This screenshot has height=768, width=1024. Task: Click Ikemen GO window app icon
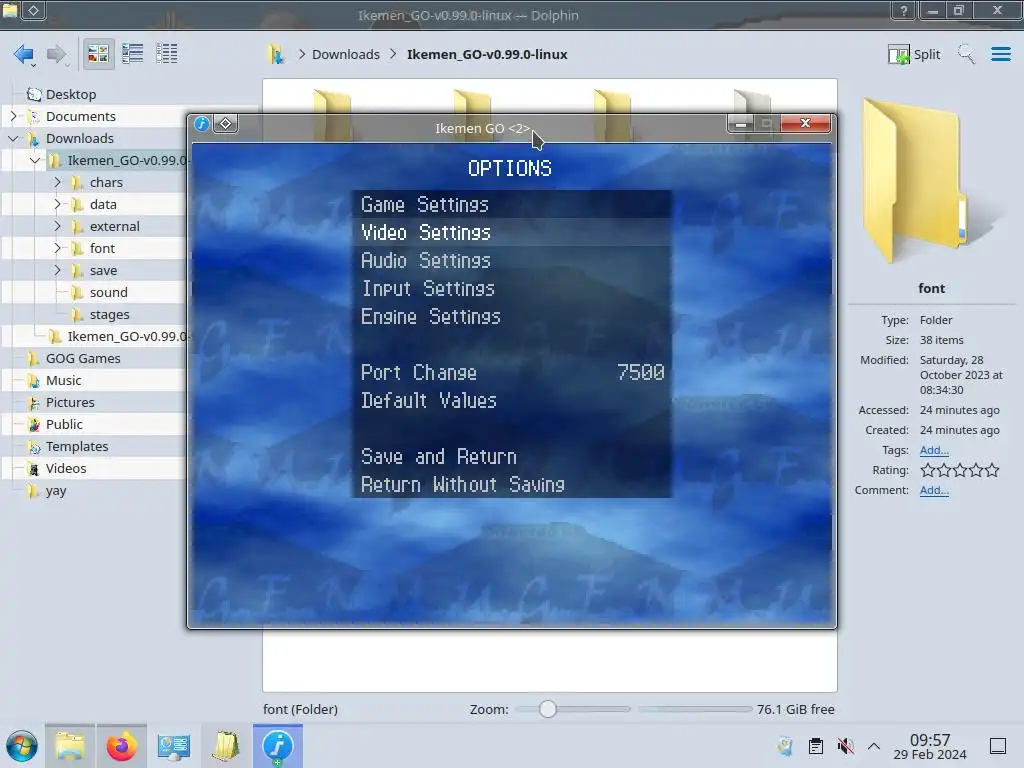202,123
